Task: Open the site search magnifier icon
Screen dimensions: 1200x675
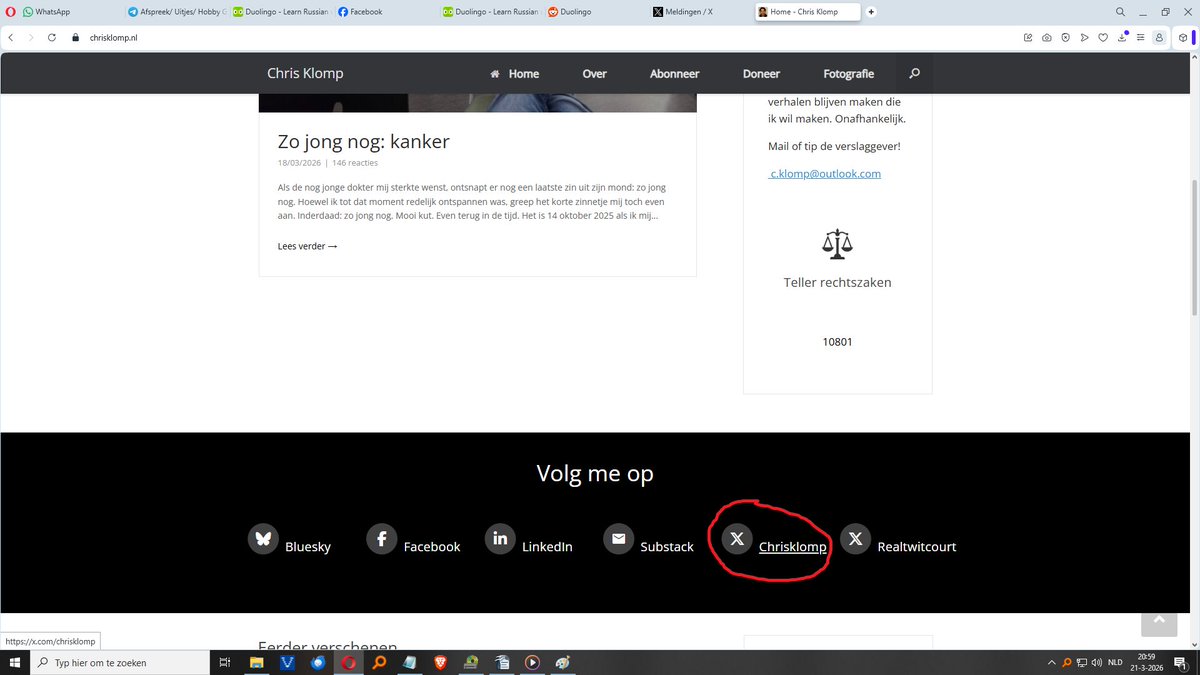Action: [914, 73]
